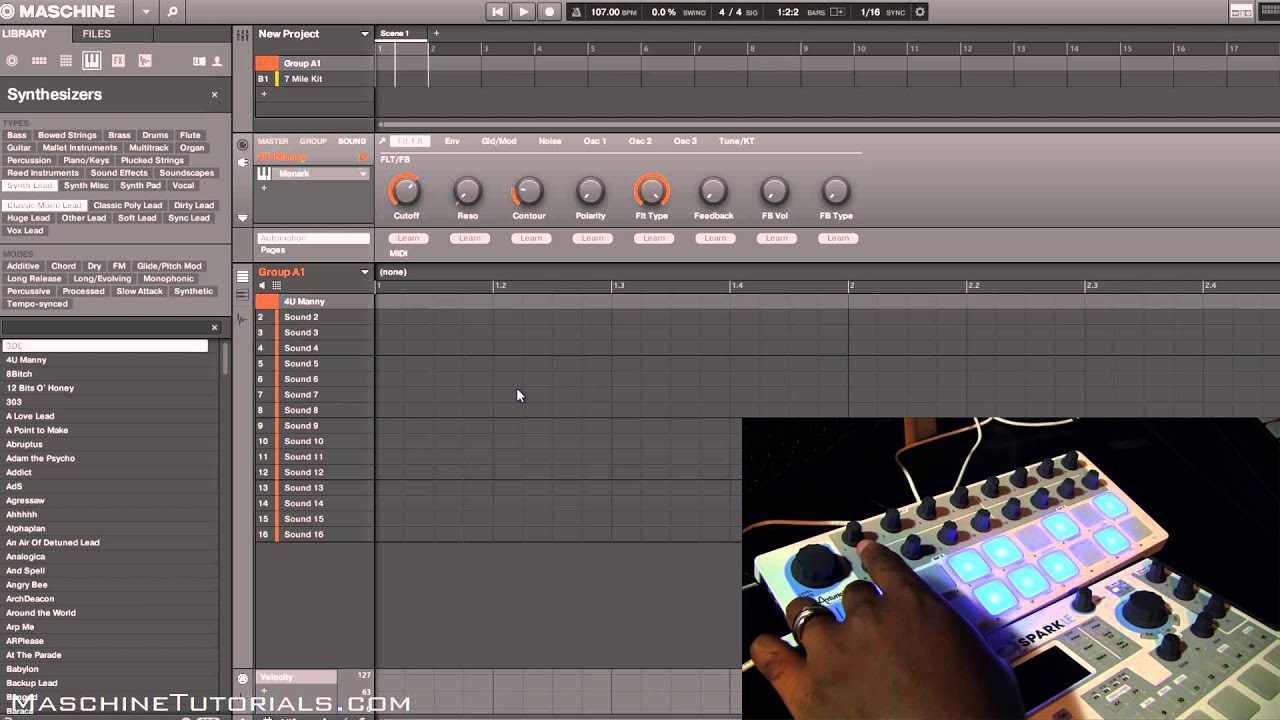Toggle the audition speaker icon
The width and height of the screenshot is (1280, 720).
tap(263, 286)
